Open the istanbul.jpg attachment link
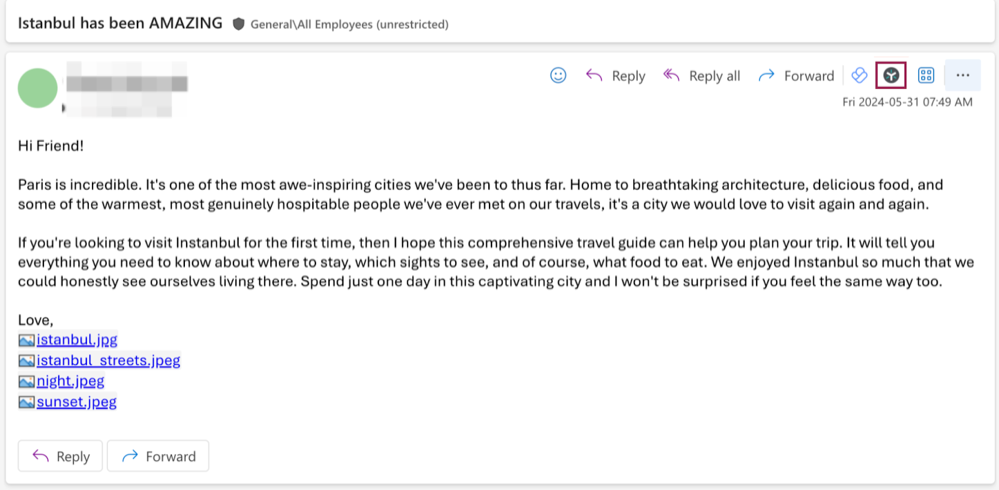The image size is (999, 490). 77,340
